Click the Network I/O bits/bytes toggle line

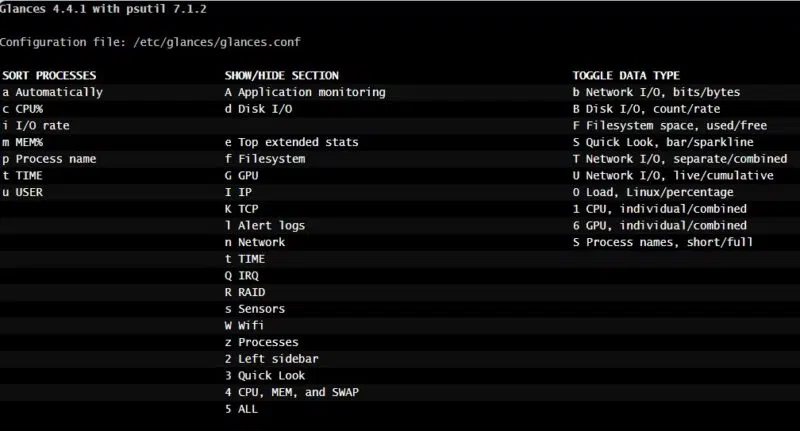[663, 92]
